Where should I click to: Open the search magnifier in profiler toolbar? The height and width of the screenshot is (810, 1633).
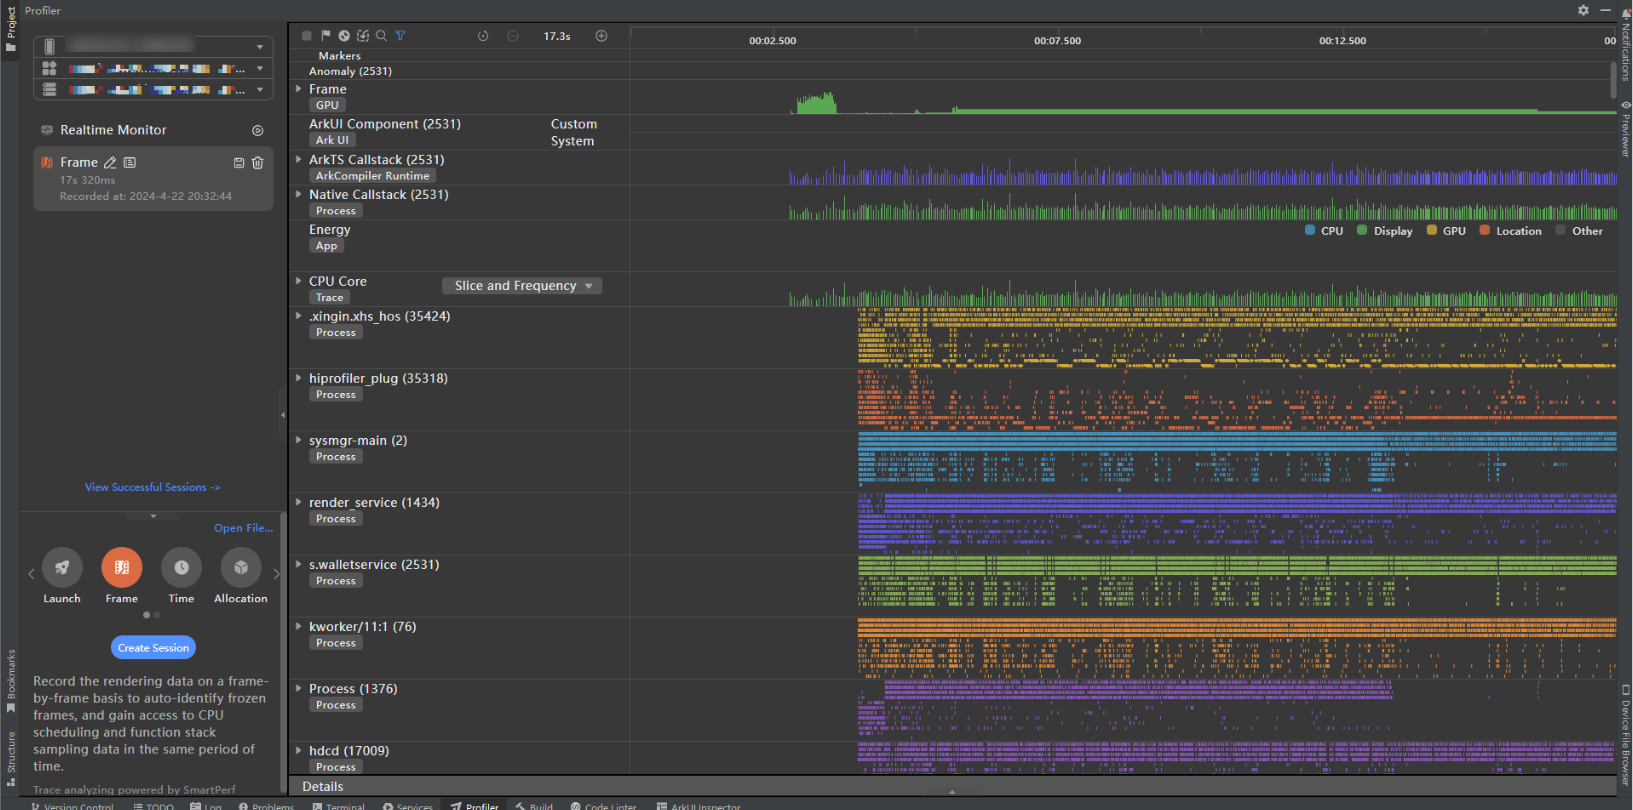pos(381,36)
